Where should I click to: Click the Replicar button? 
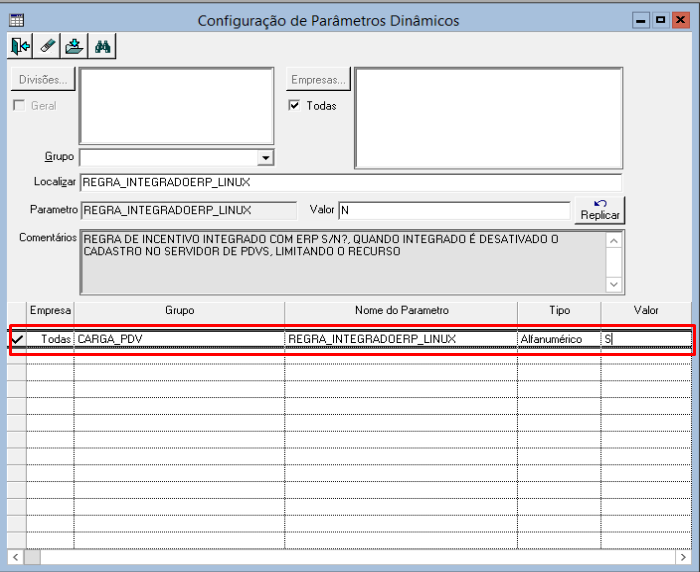coord(600,210)
